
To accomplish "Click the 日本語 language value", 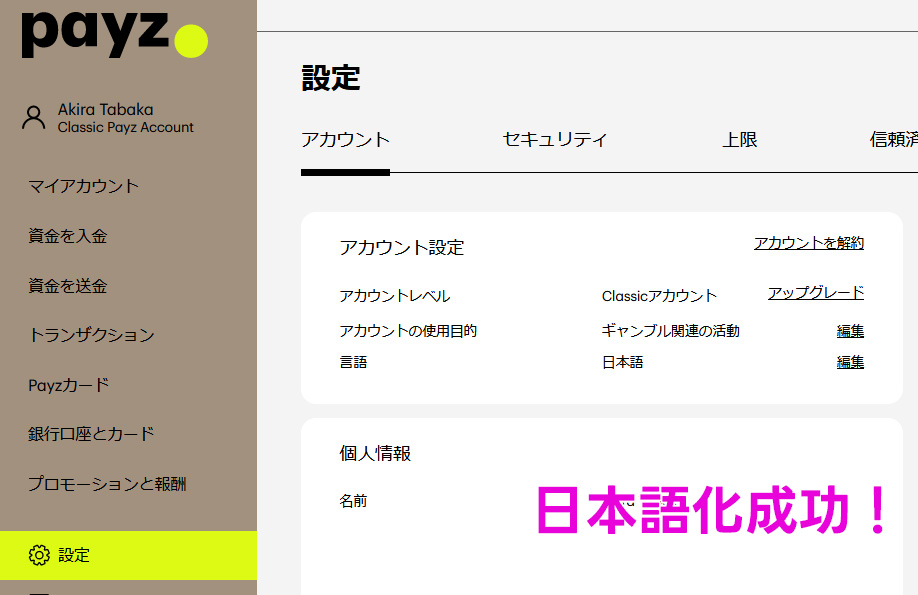I will point(622,363).
